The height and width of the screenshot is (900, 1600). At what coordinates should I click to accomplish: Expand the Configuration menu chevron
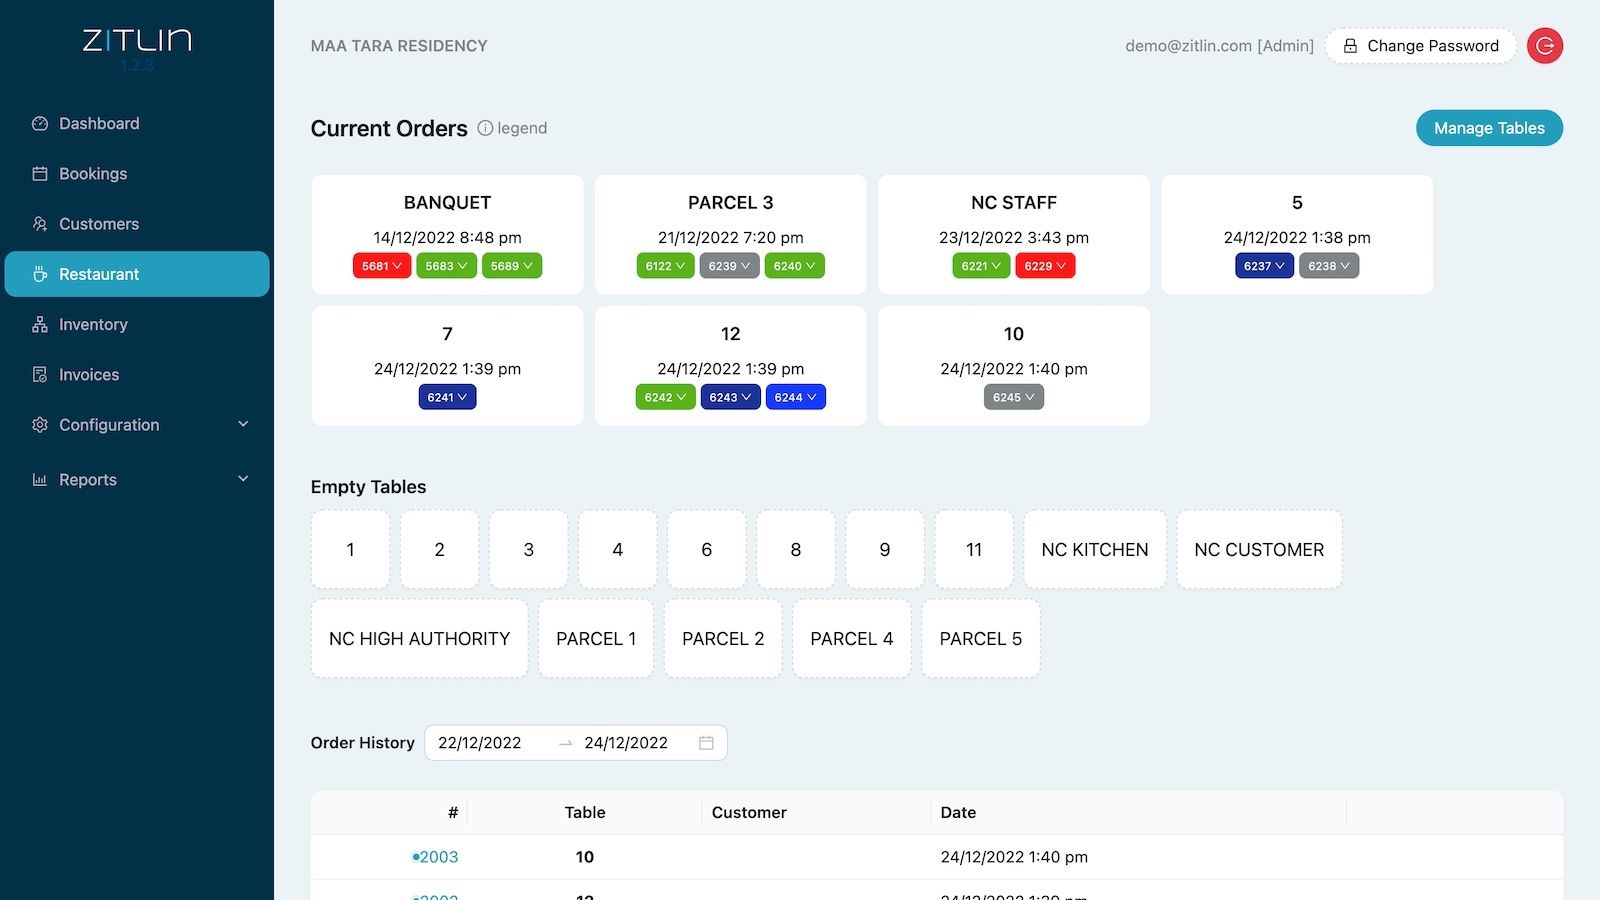pyautogui.click(x=243, y=425)
